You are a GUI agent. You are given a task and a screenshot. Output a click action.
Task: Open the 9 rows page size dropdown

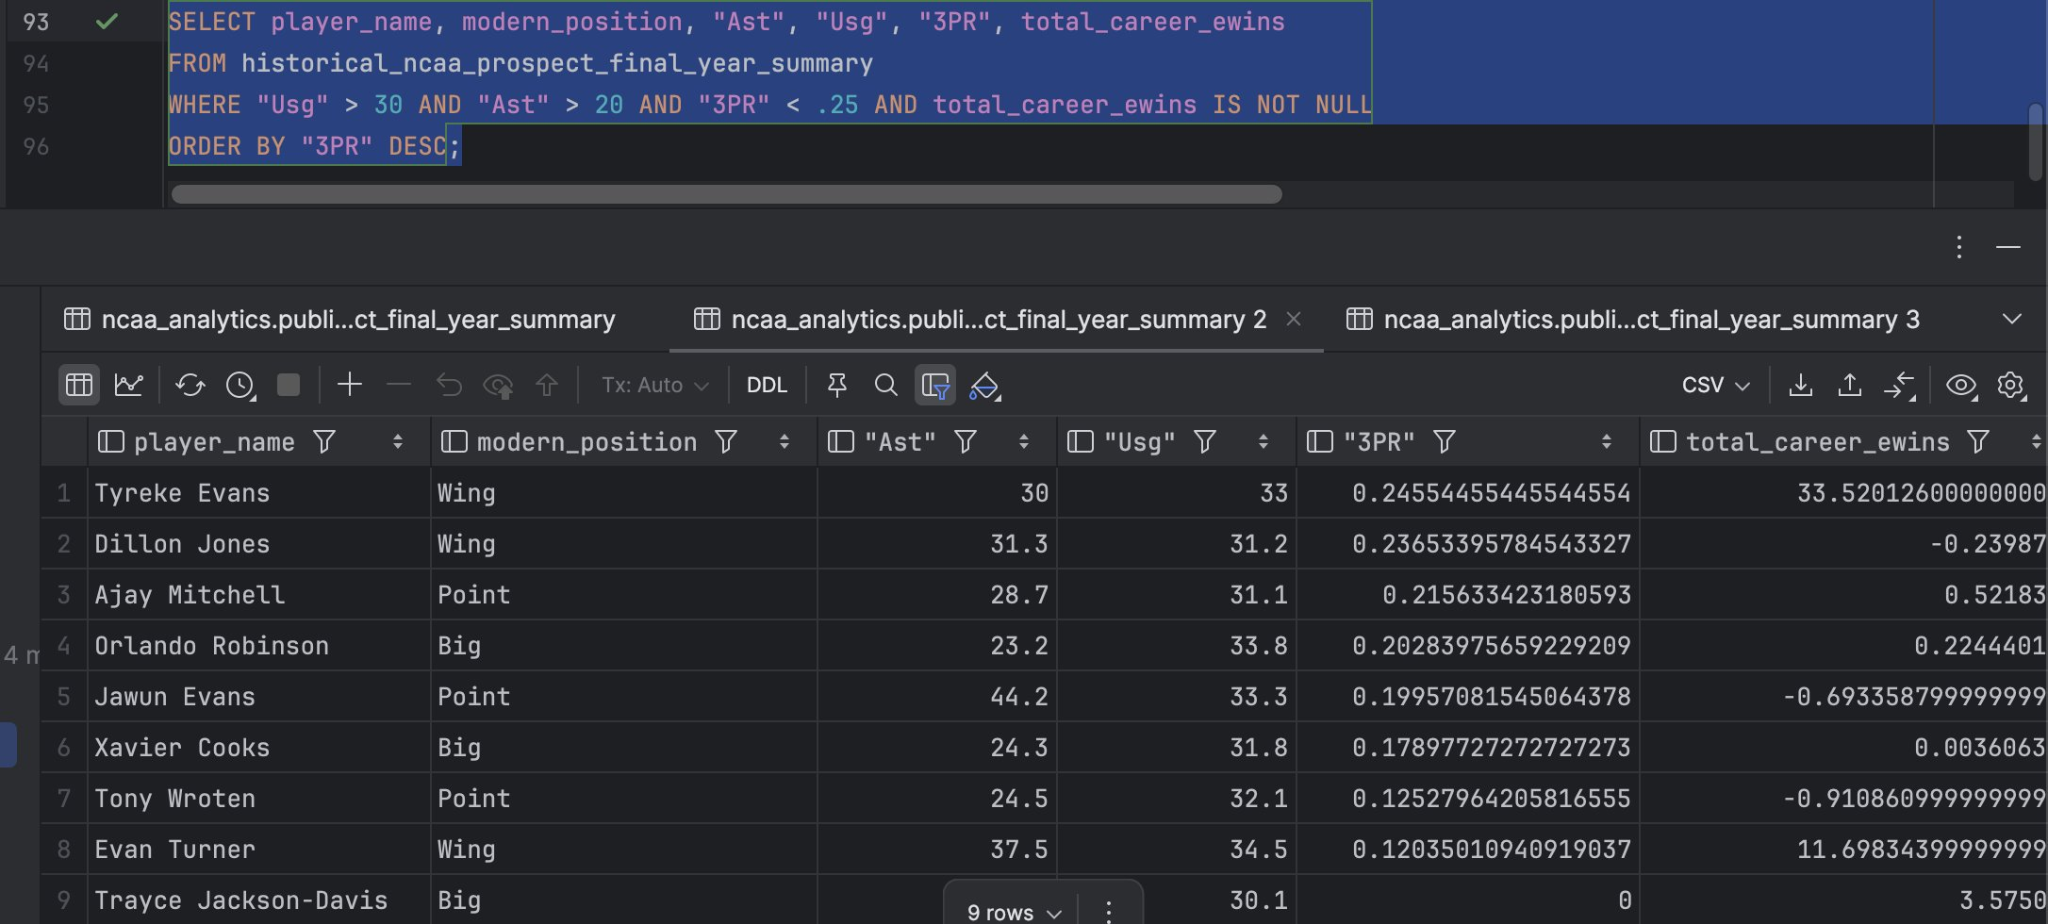(x=1014, y=911)
